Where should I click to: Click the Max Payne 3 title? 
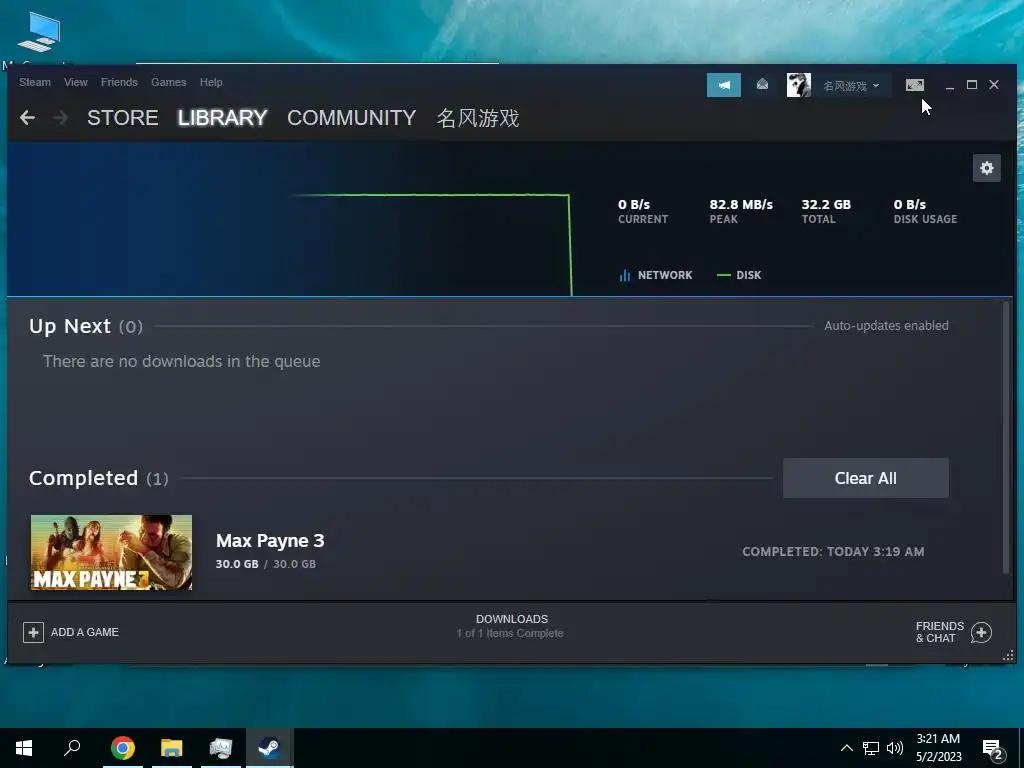[270, 541]
